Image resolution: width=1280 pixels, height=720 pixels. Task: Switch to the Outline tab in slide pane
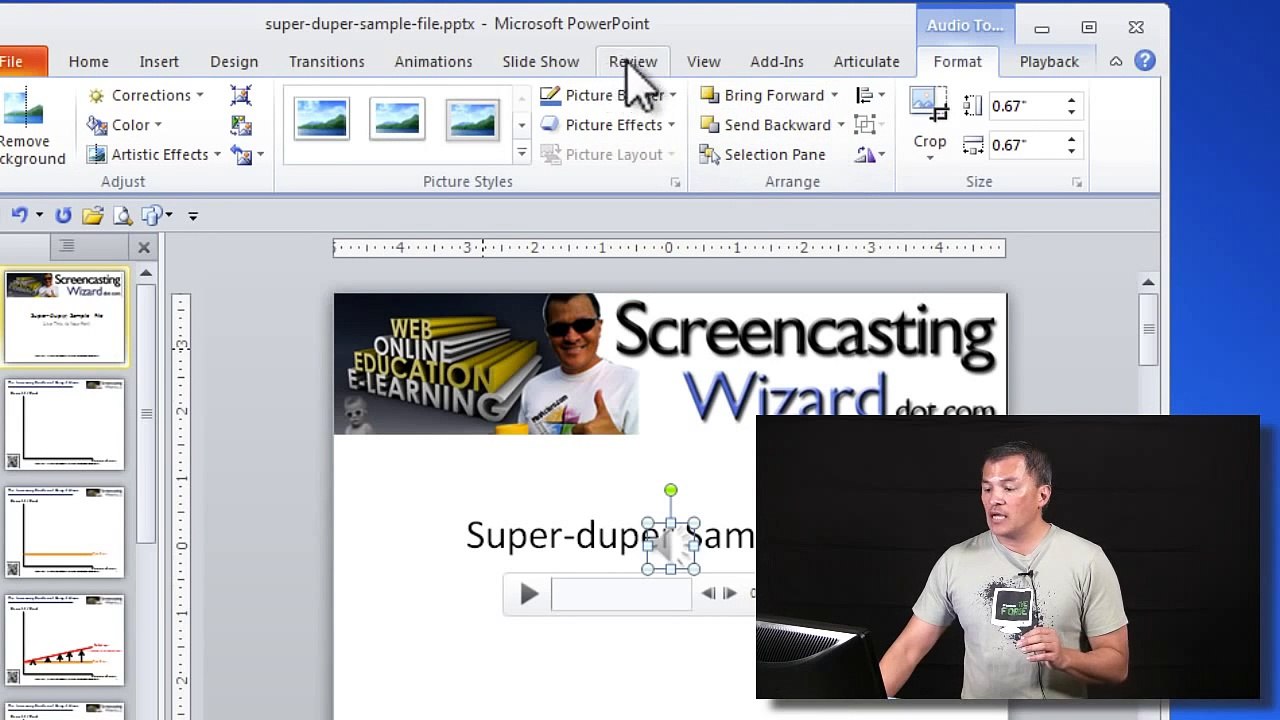pyautogui.click(x=66, y=246)
